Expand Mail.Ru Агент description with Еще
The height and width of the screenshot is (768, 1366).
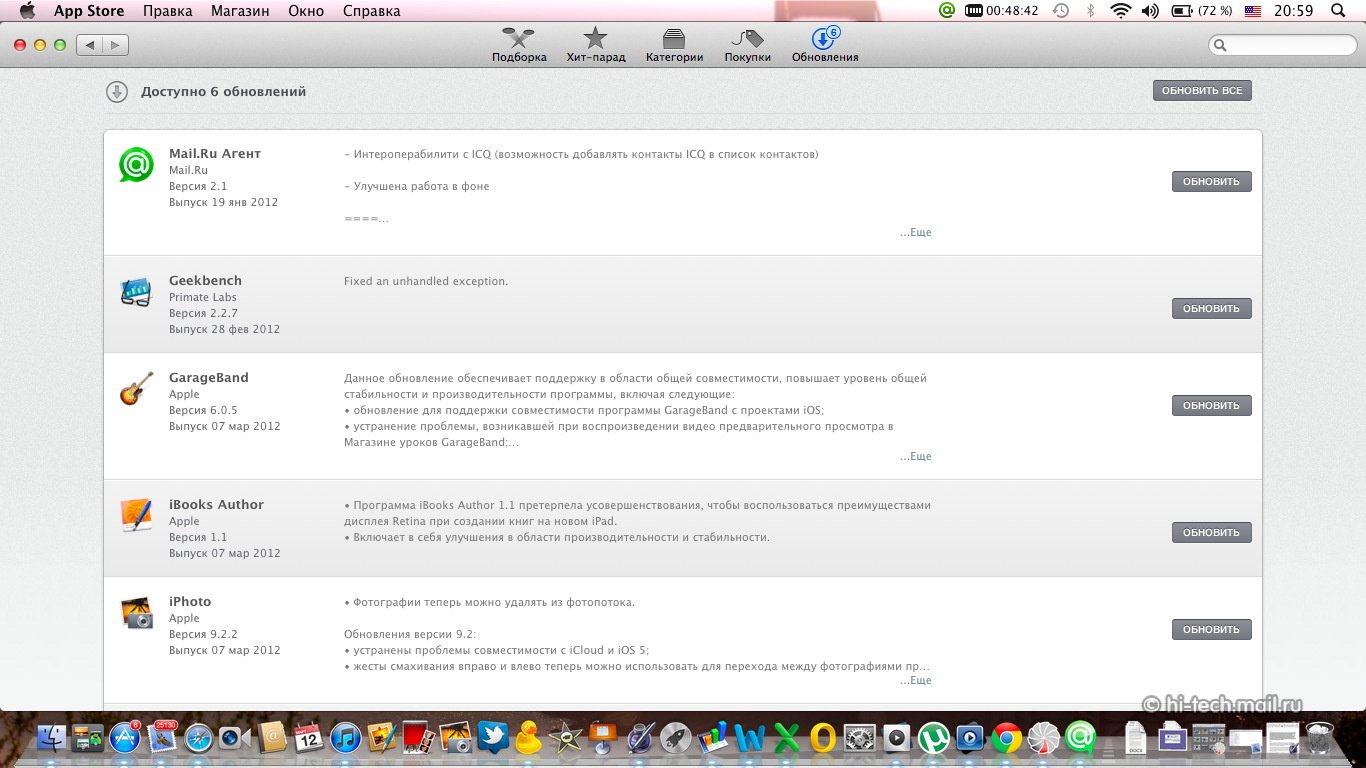(915, 232)
